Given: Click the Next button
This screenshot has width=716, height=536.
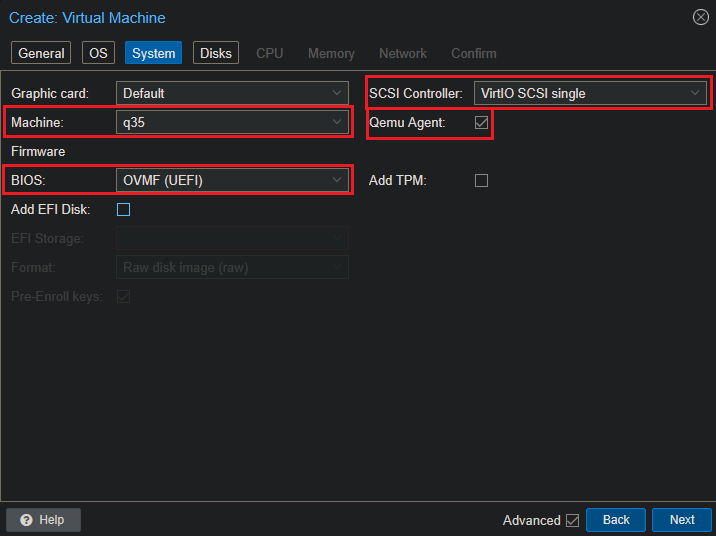Looking at the screenshot, I should (681, 520).
